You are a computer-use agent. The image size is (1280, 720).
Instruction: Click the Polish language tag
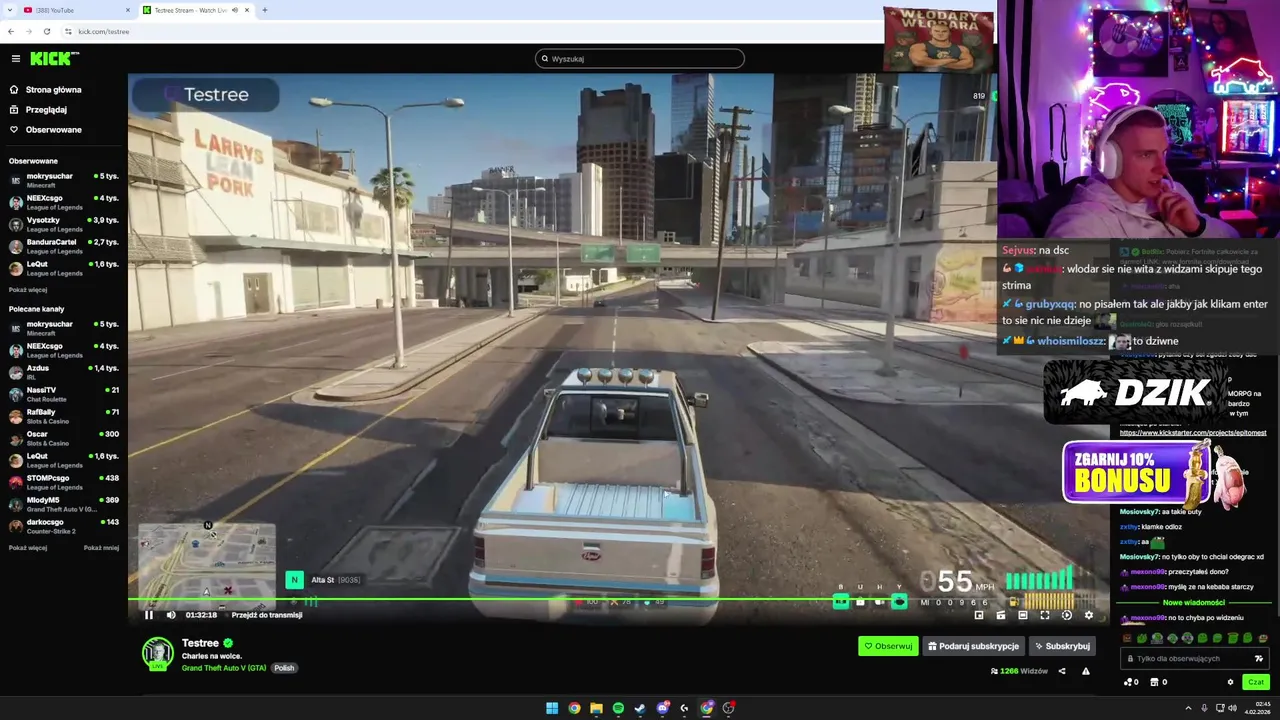[x=285, y=668]
